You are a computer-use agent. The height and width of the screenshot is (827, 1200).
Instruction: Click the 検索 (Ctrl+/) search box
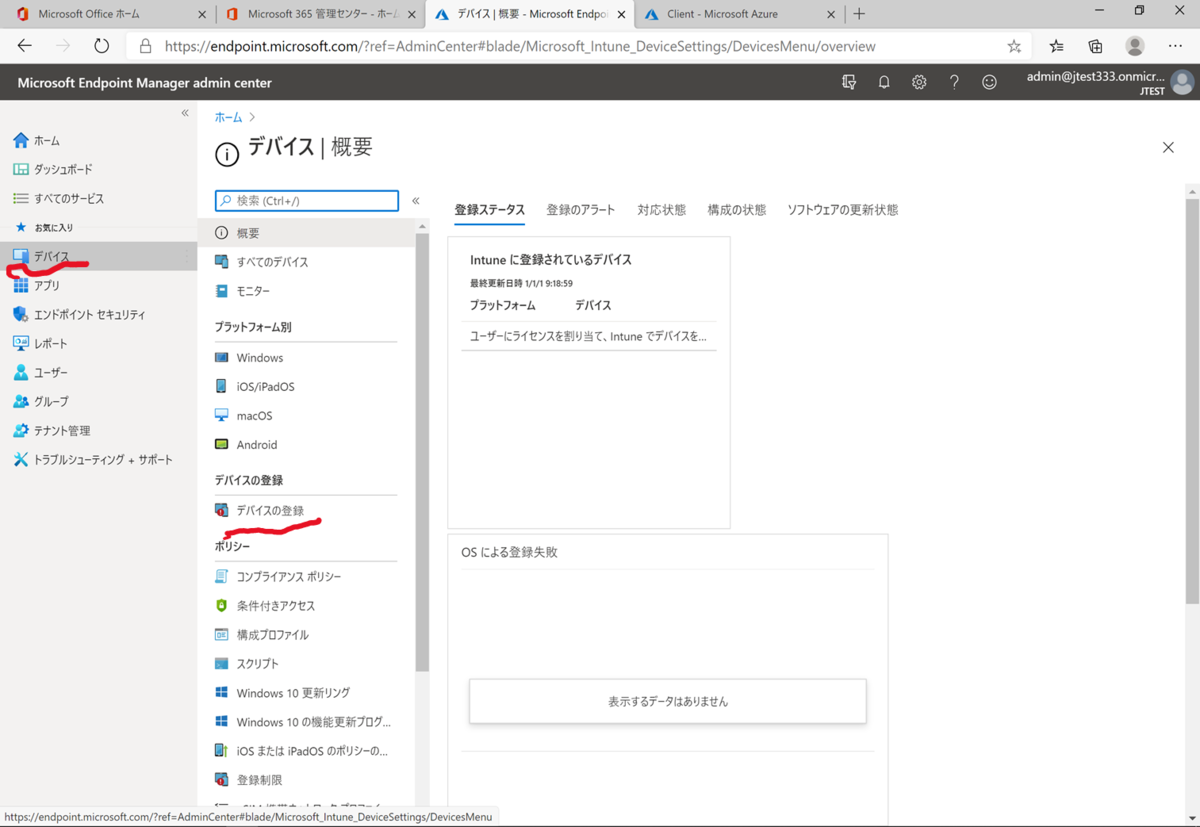point(307,201)
